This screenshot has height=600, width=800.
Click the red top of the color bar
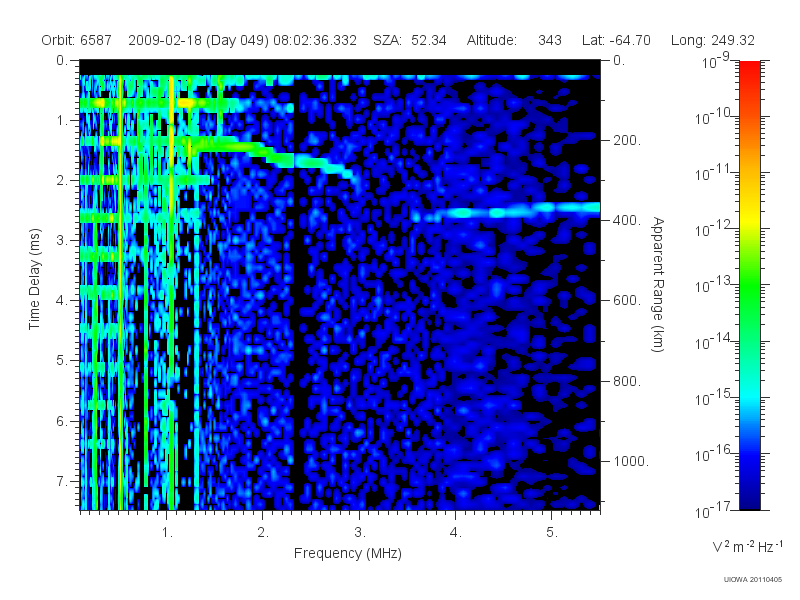pos(749,71)
